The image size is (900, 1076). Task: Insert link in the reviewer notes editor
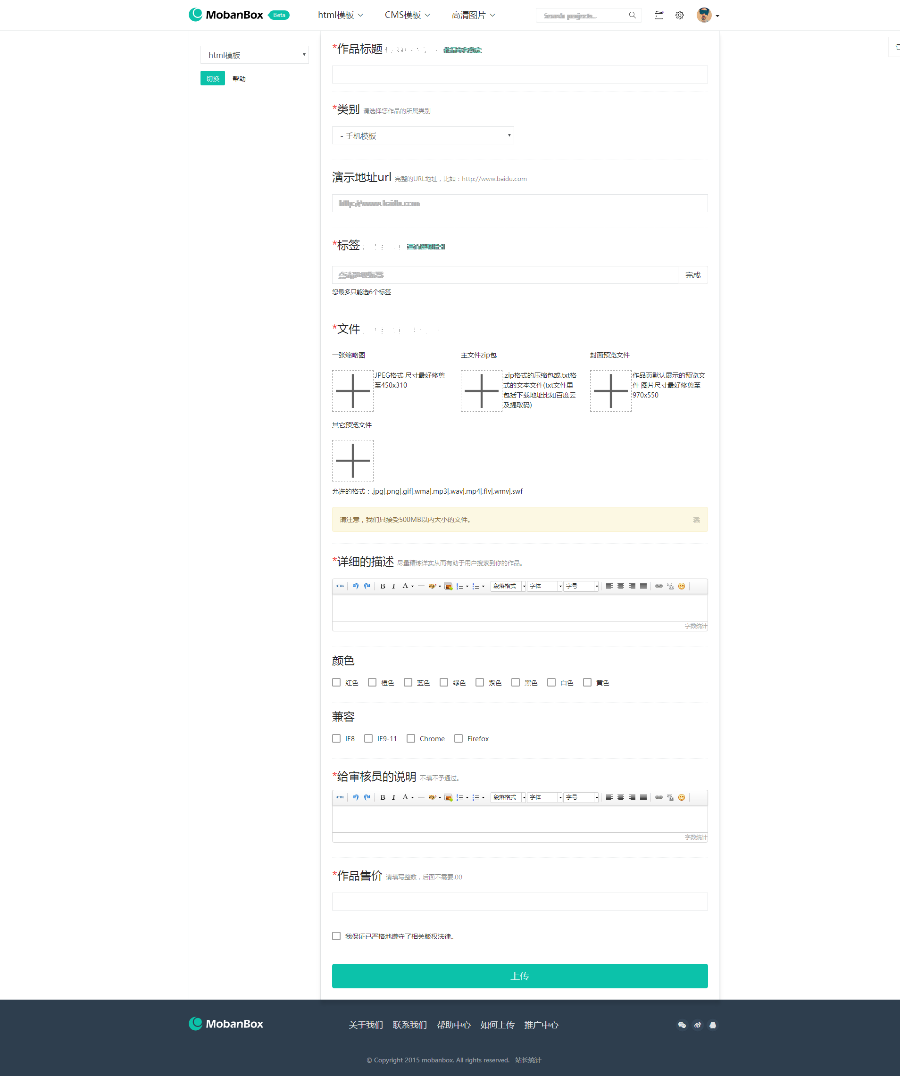tap(659, 797)
